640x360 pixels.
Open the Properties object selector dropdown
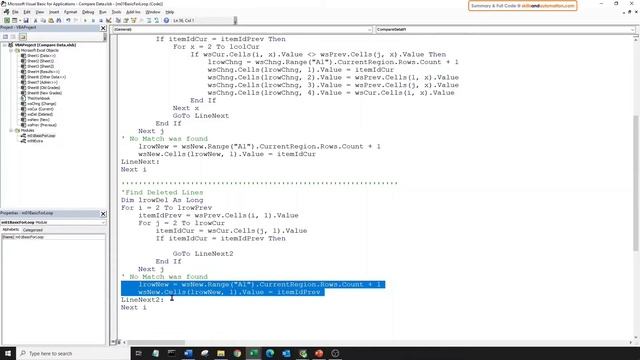[x=103, y=222]
